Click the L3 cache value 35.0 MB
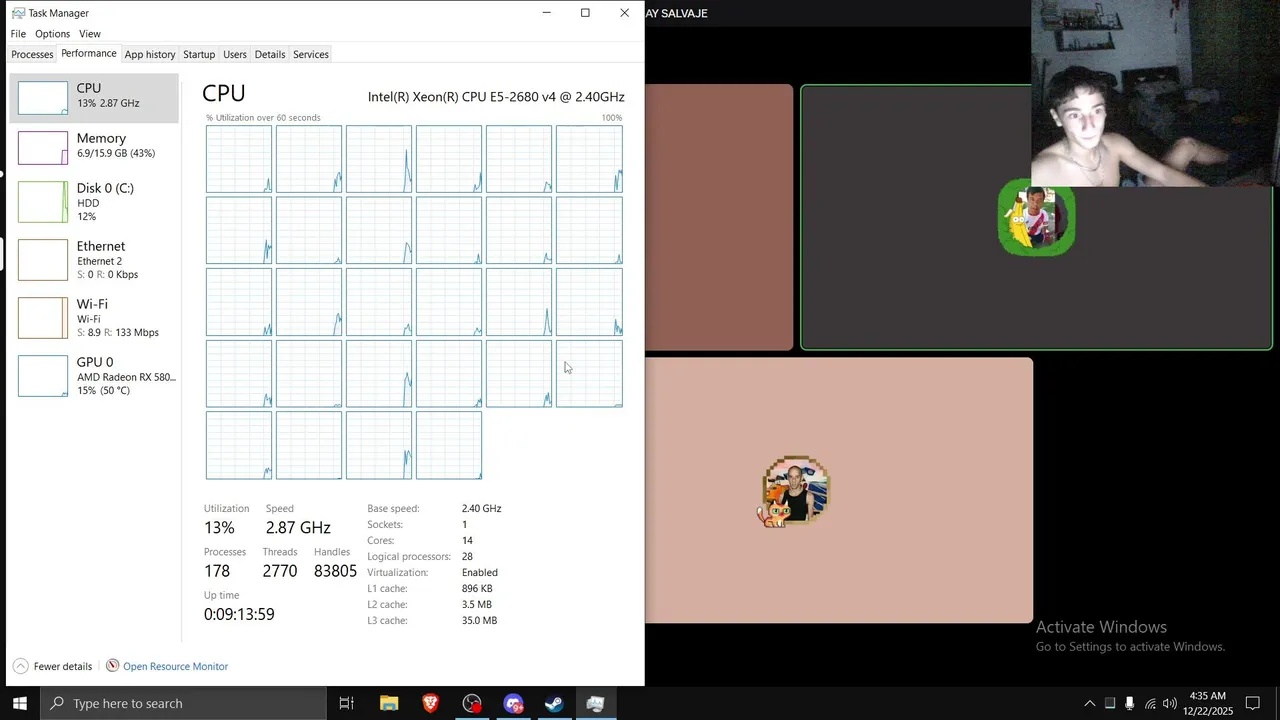This screenshot has height=720, width=1280. point(479,620)
